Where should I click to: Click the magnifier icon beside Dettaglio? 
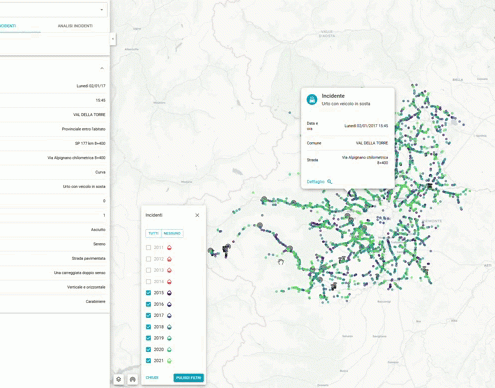point(330,182)
